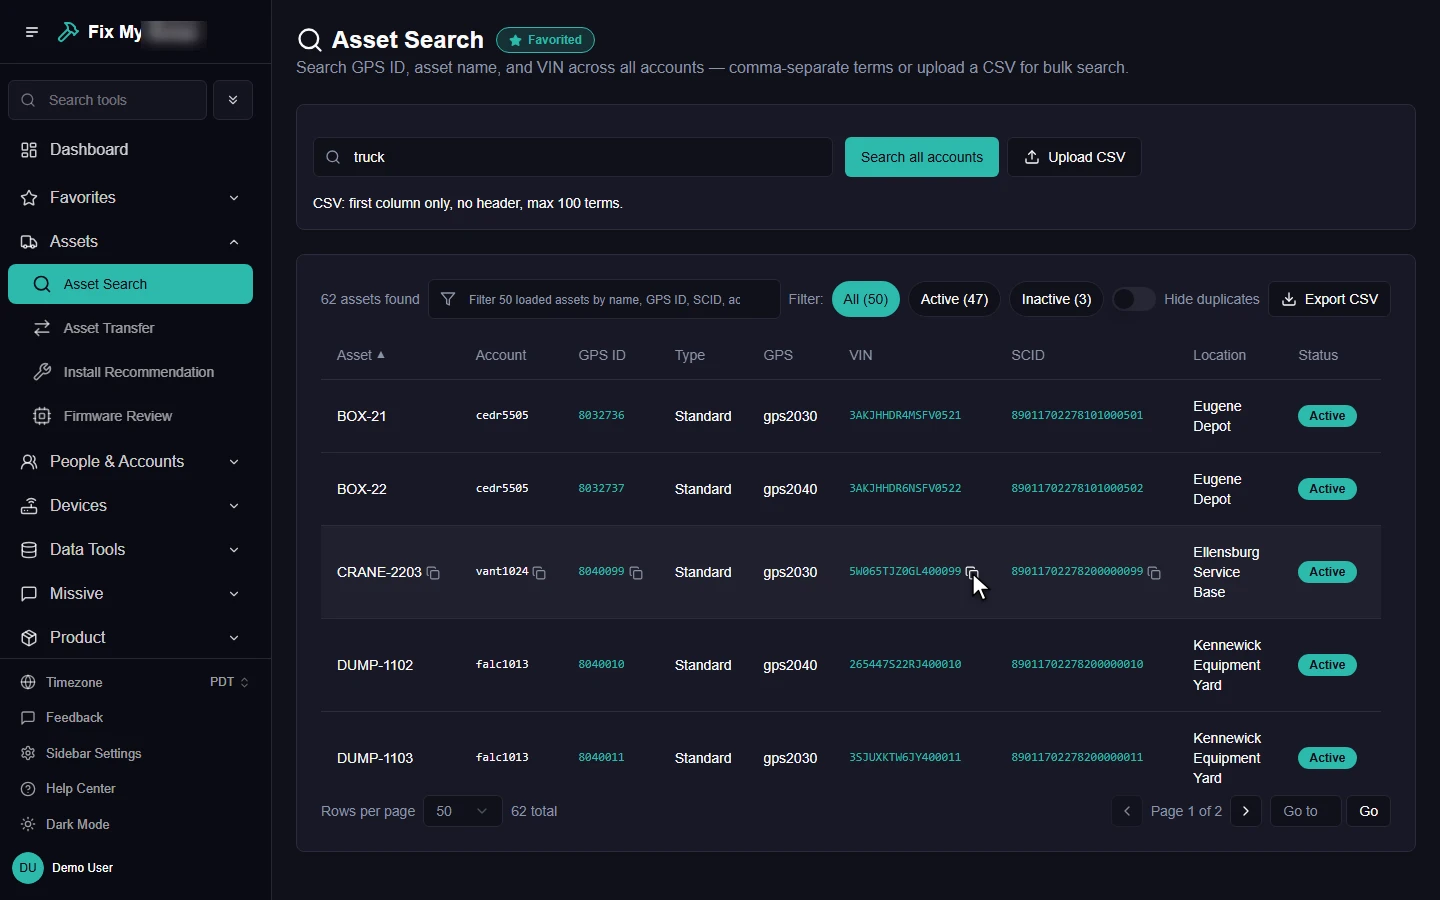Click the BOX-21 Active status badge
Image resolution: width=1440 pixels, height=900 pixels.
tap(1327, 416)
